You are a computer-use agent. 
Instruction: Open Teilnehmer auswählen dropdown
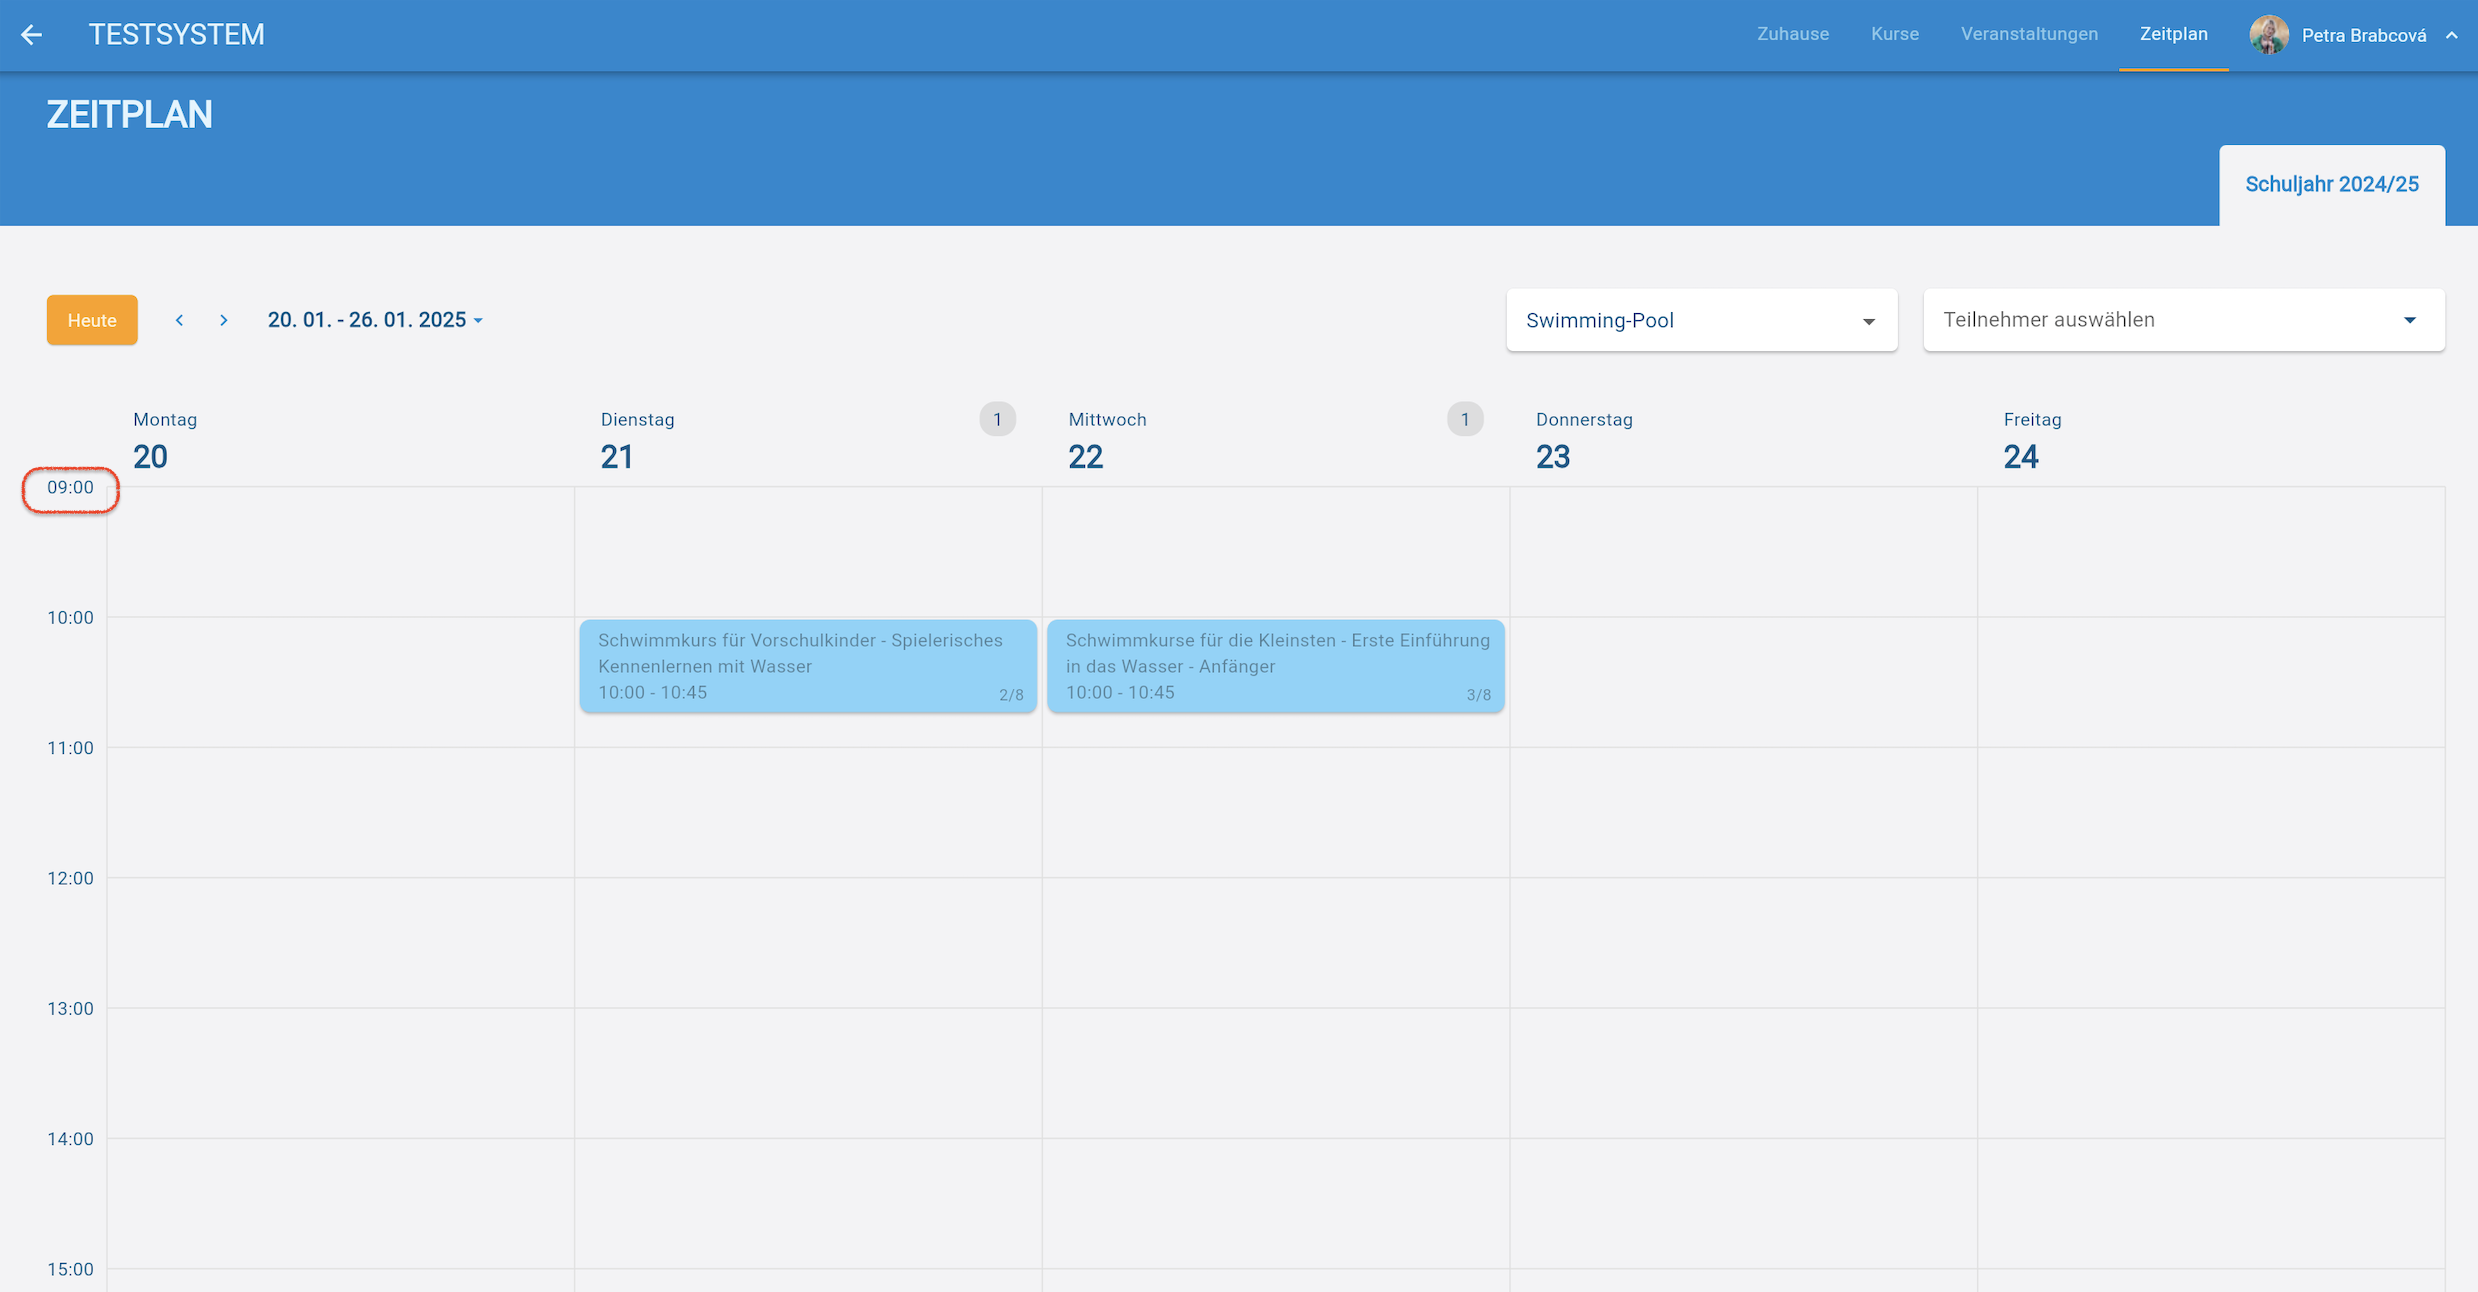(x=2183, y=320)
